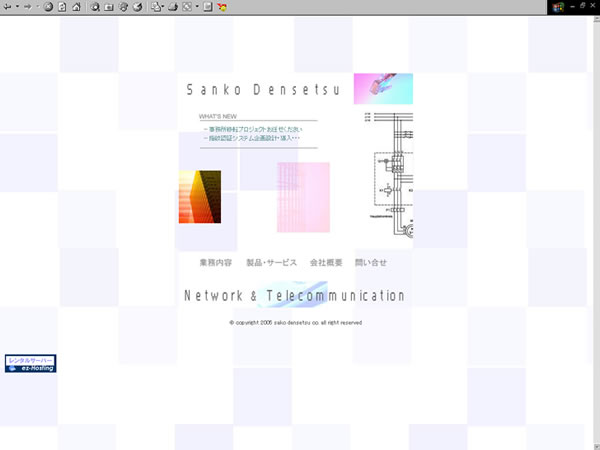The image size is (600, 450).
Task: Minimize the browser window
Action: point(572,7)
